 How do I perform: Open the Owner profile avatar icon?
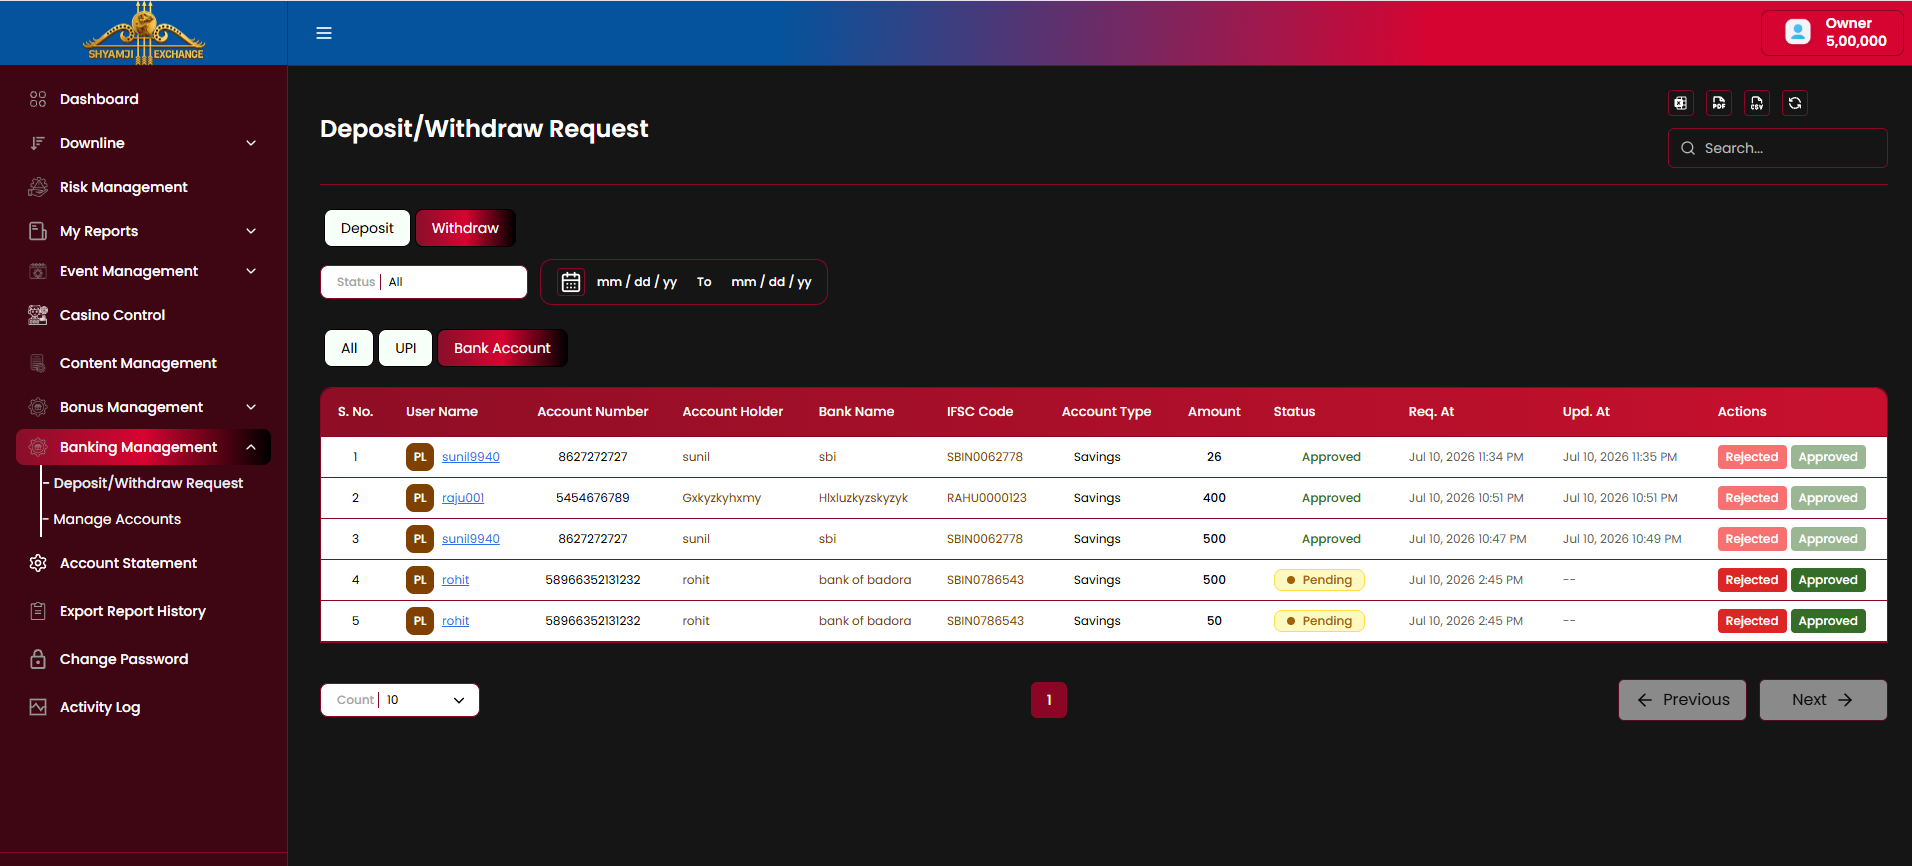[x=1798, y=32]
